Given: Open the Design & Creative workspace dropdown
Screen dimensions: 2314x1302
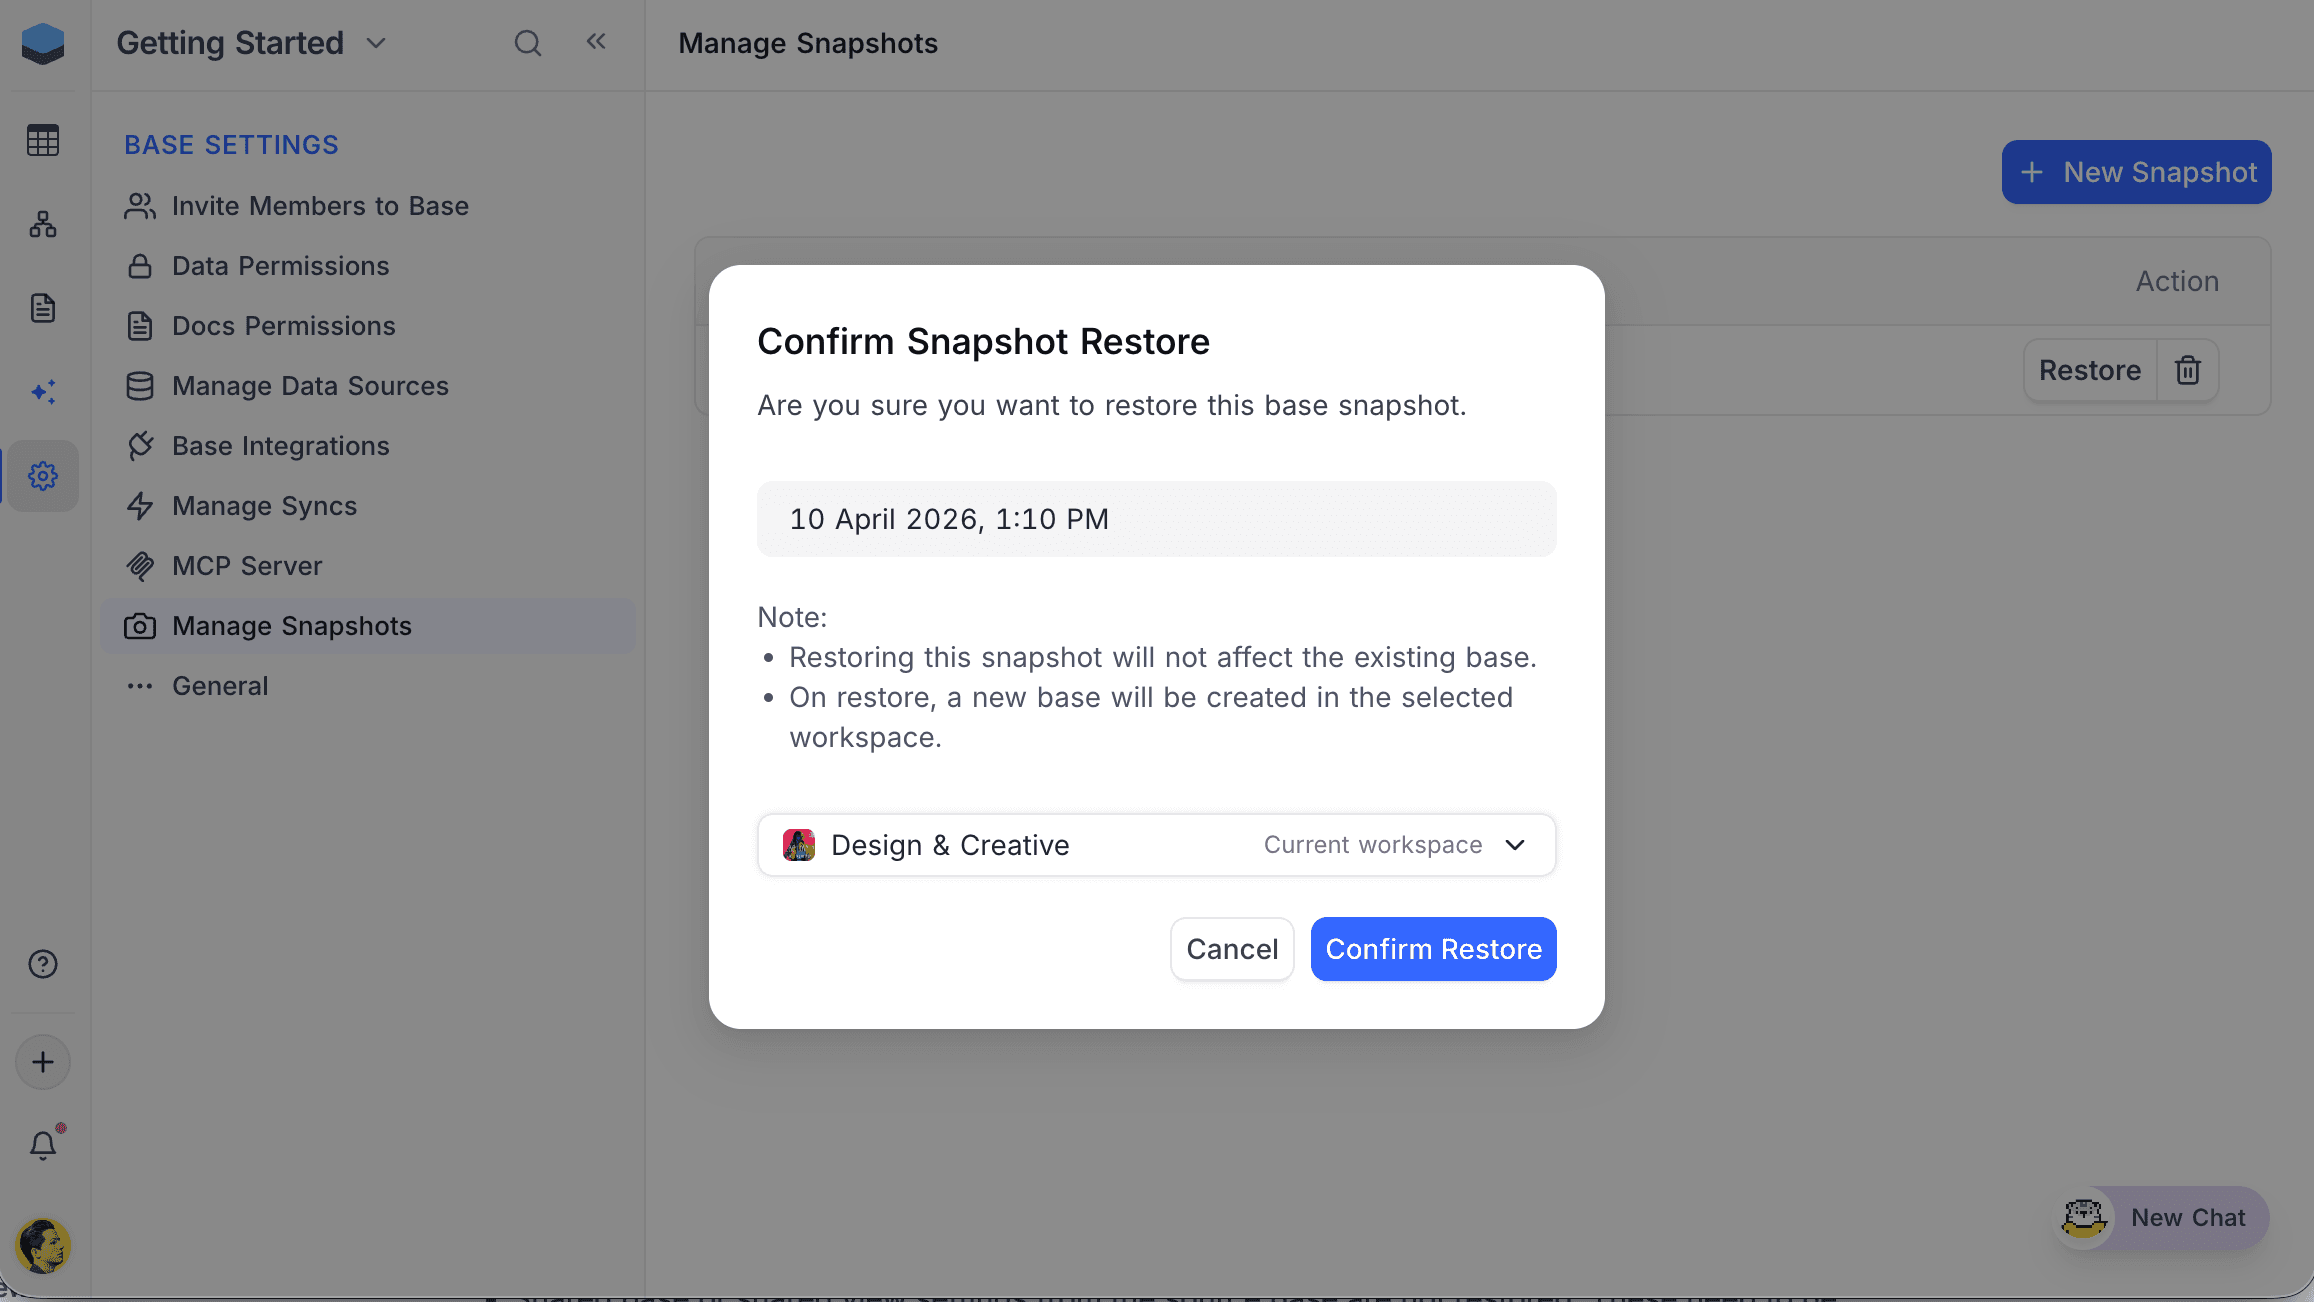Looking at the screenshot, I should 1514,845.
